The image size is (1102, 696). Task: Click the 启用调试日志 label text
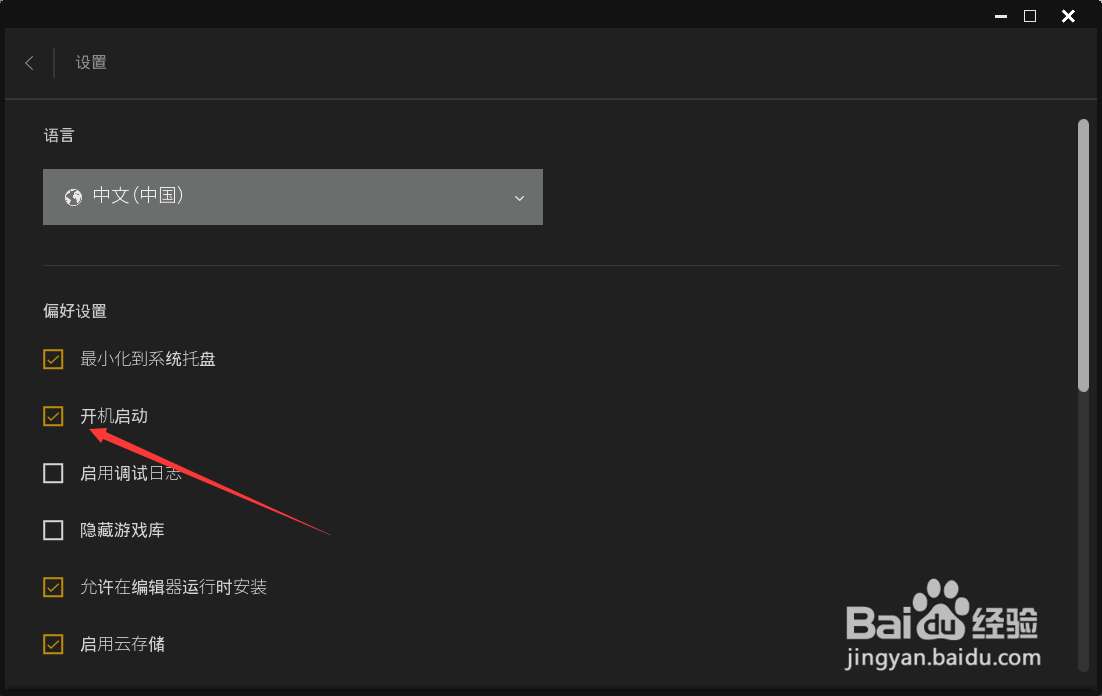131,473
